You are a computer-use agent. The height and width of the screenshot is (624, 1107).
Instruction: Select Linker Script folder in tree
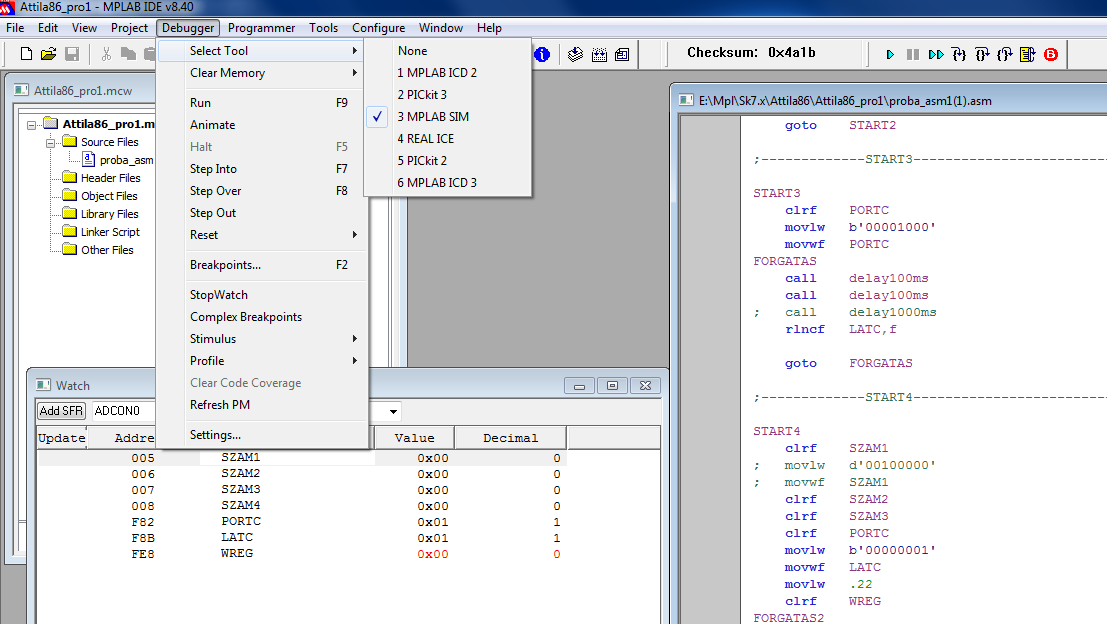(x=110, y=232)
